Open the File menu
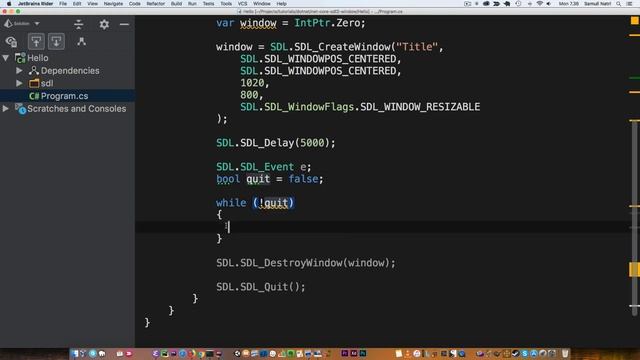 click(x=63, y=4)
